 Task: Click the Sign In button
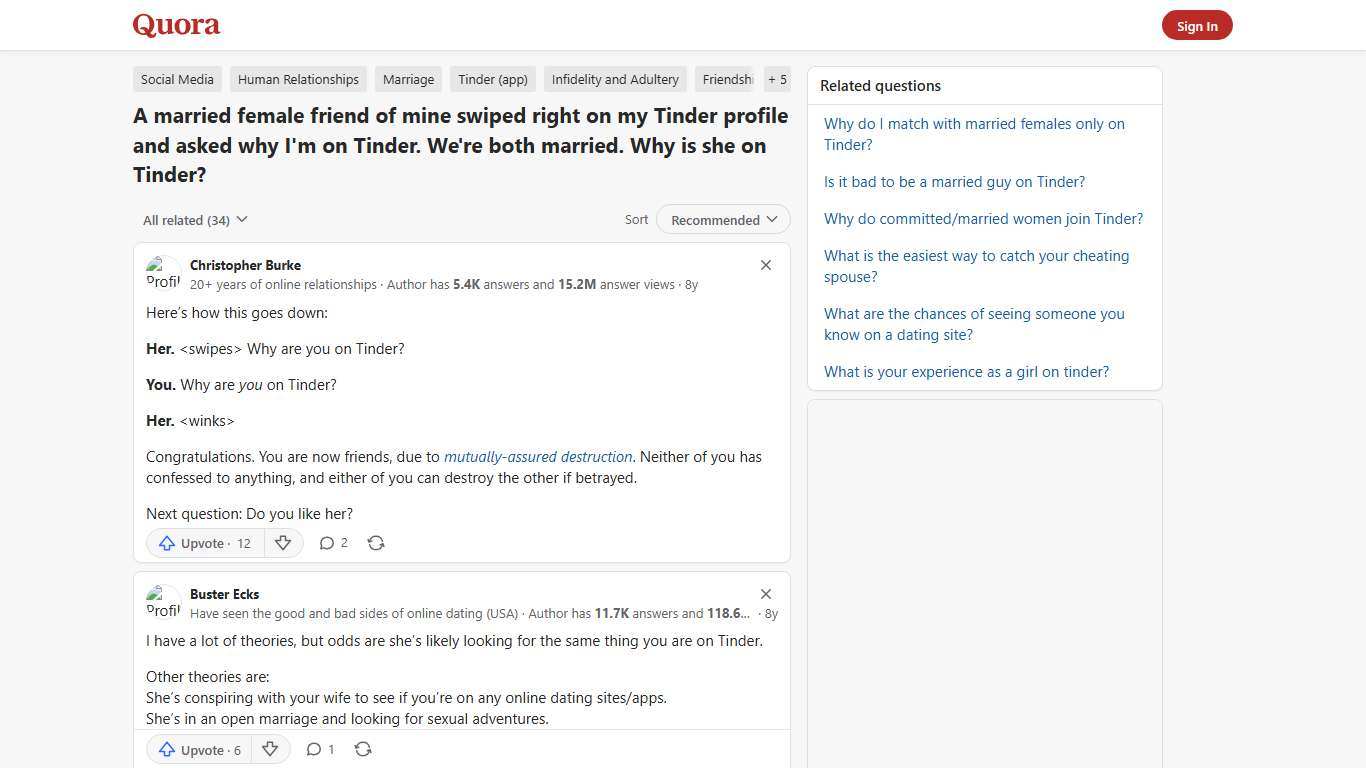click(x=1197, y=25)
